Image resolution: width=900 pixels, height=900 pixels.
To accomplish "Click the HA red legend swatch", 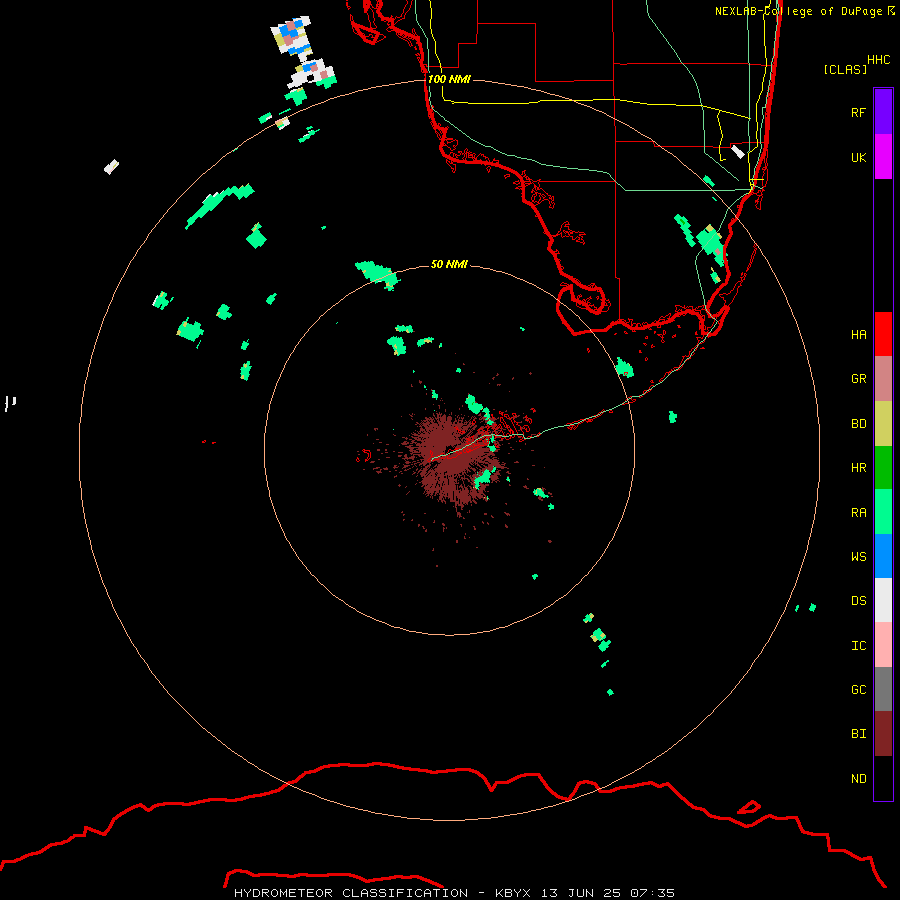I will (x=883, y=334).
